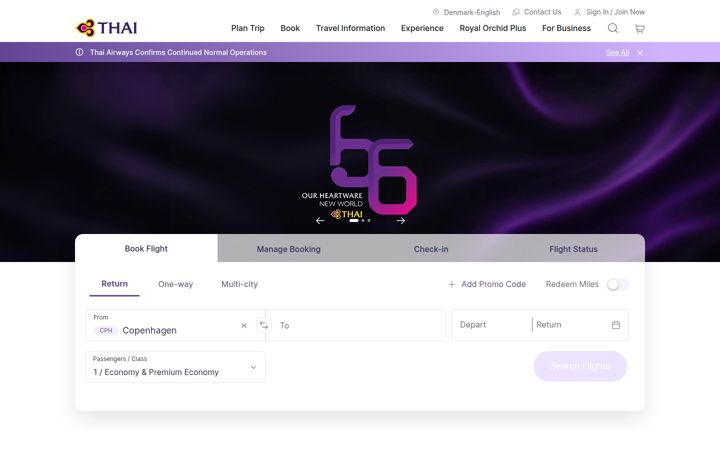Click the Depart date field

[x=491, y=325]
